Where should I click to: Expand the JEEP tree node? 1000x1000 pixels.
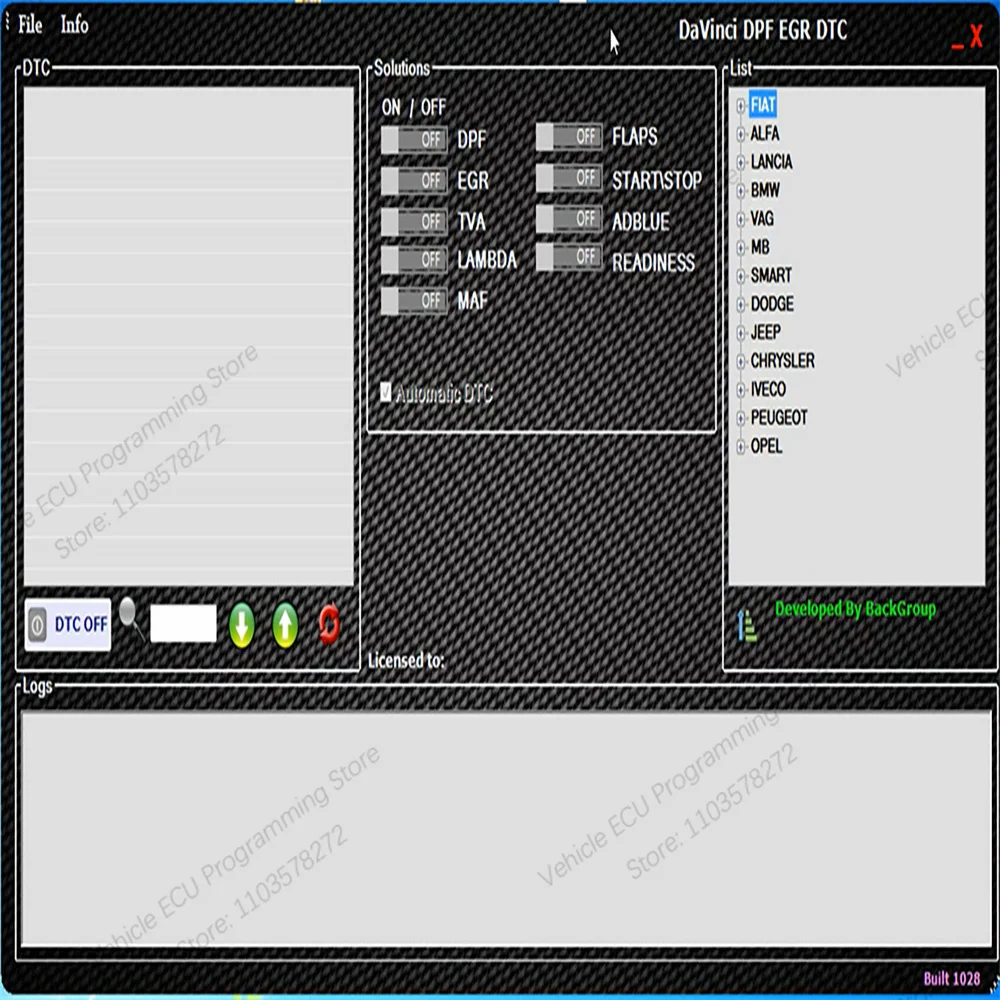[740, 332]
